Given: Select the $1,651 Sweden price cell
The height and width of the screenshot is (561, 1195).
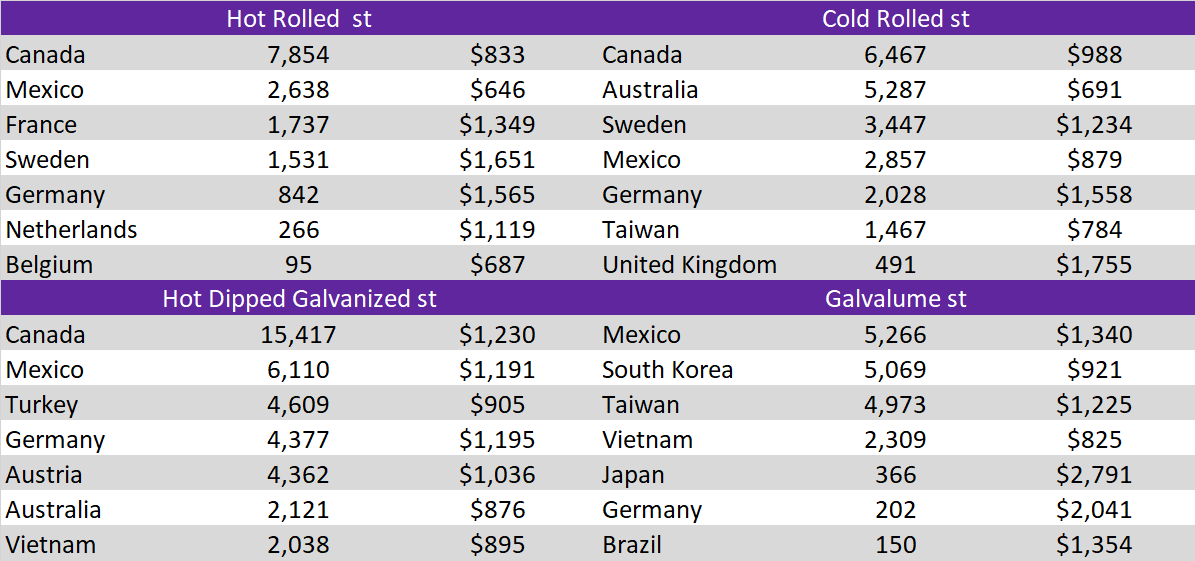Looking at the screenshot, I should point(497,160).
